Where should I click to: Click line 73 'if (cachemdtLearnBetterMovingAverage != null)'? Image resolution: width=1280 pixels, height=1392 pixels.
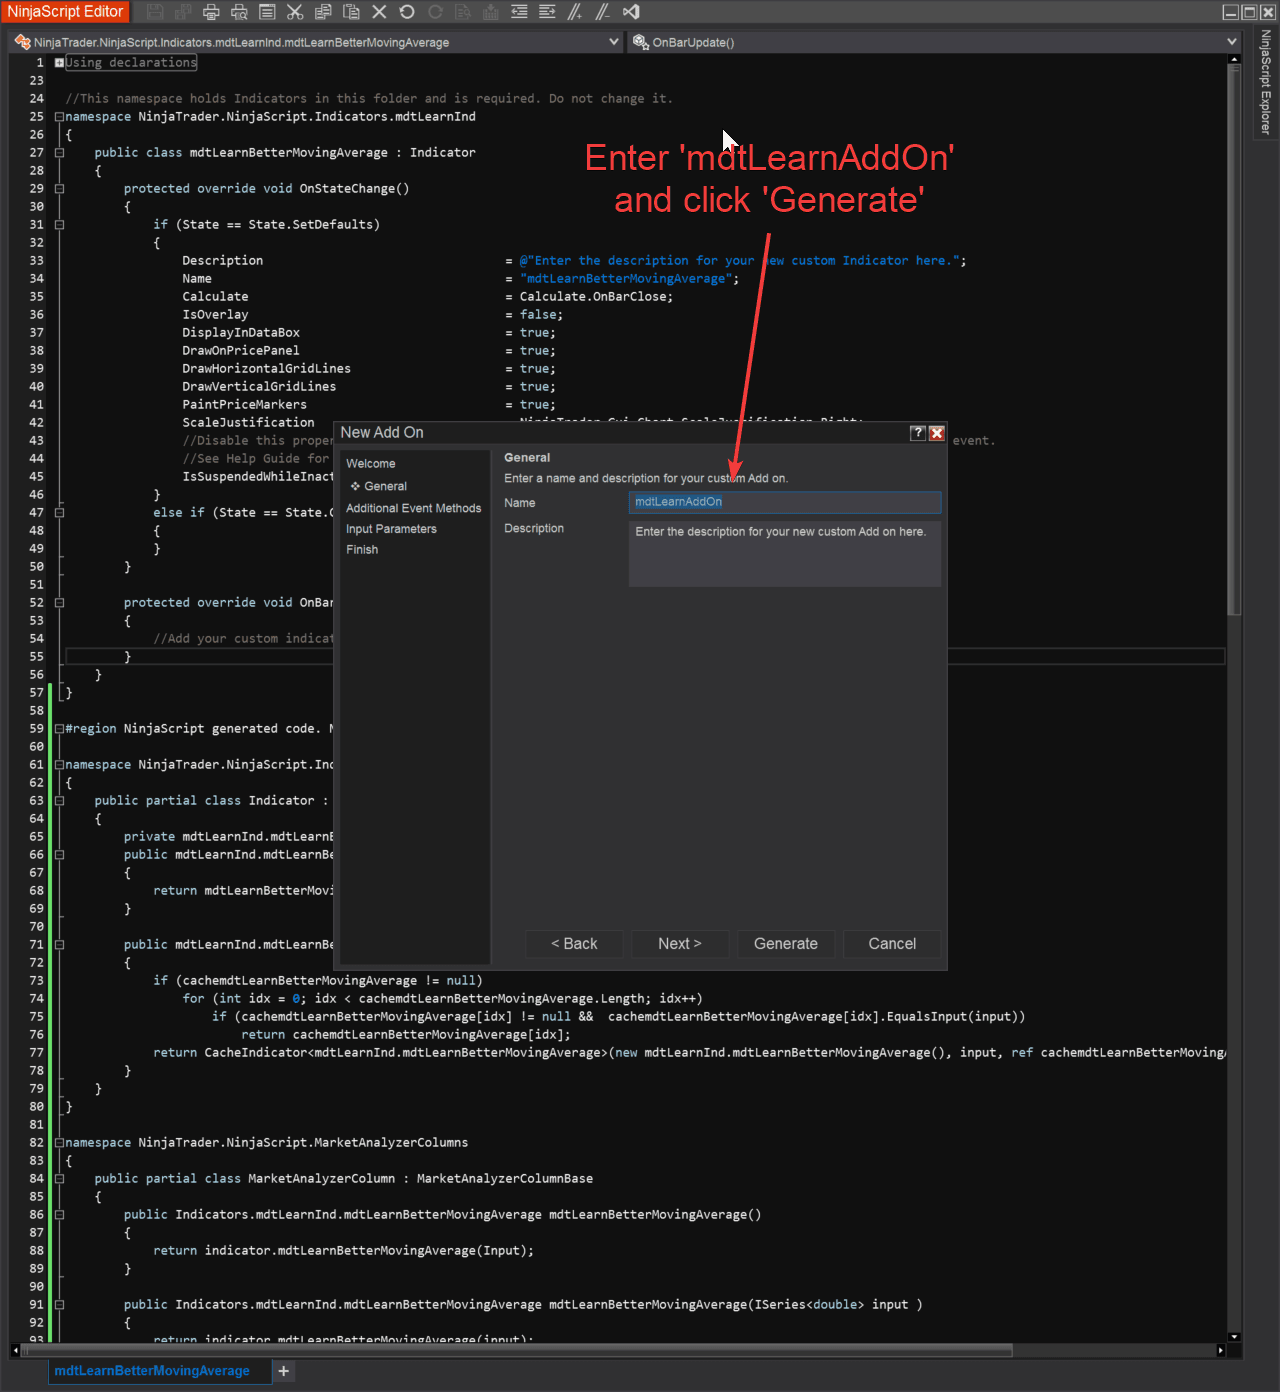318,981
